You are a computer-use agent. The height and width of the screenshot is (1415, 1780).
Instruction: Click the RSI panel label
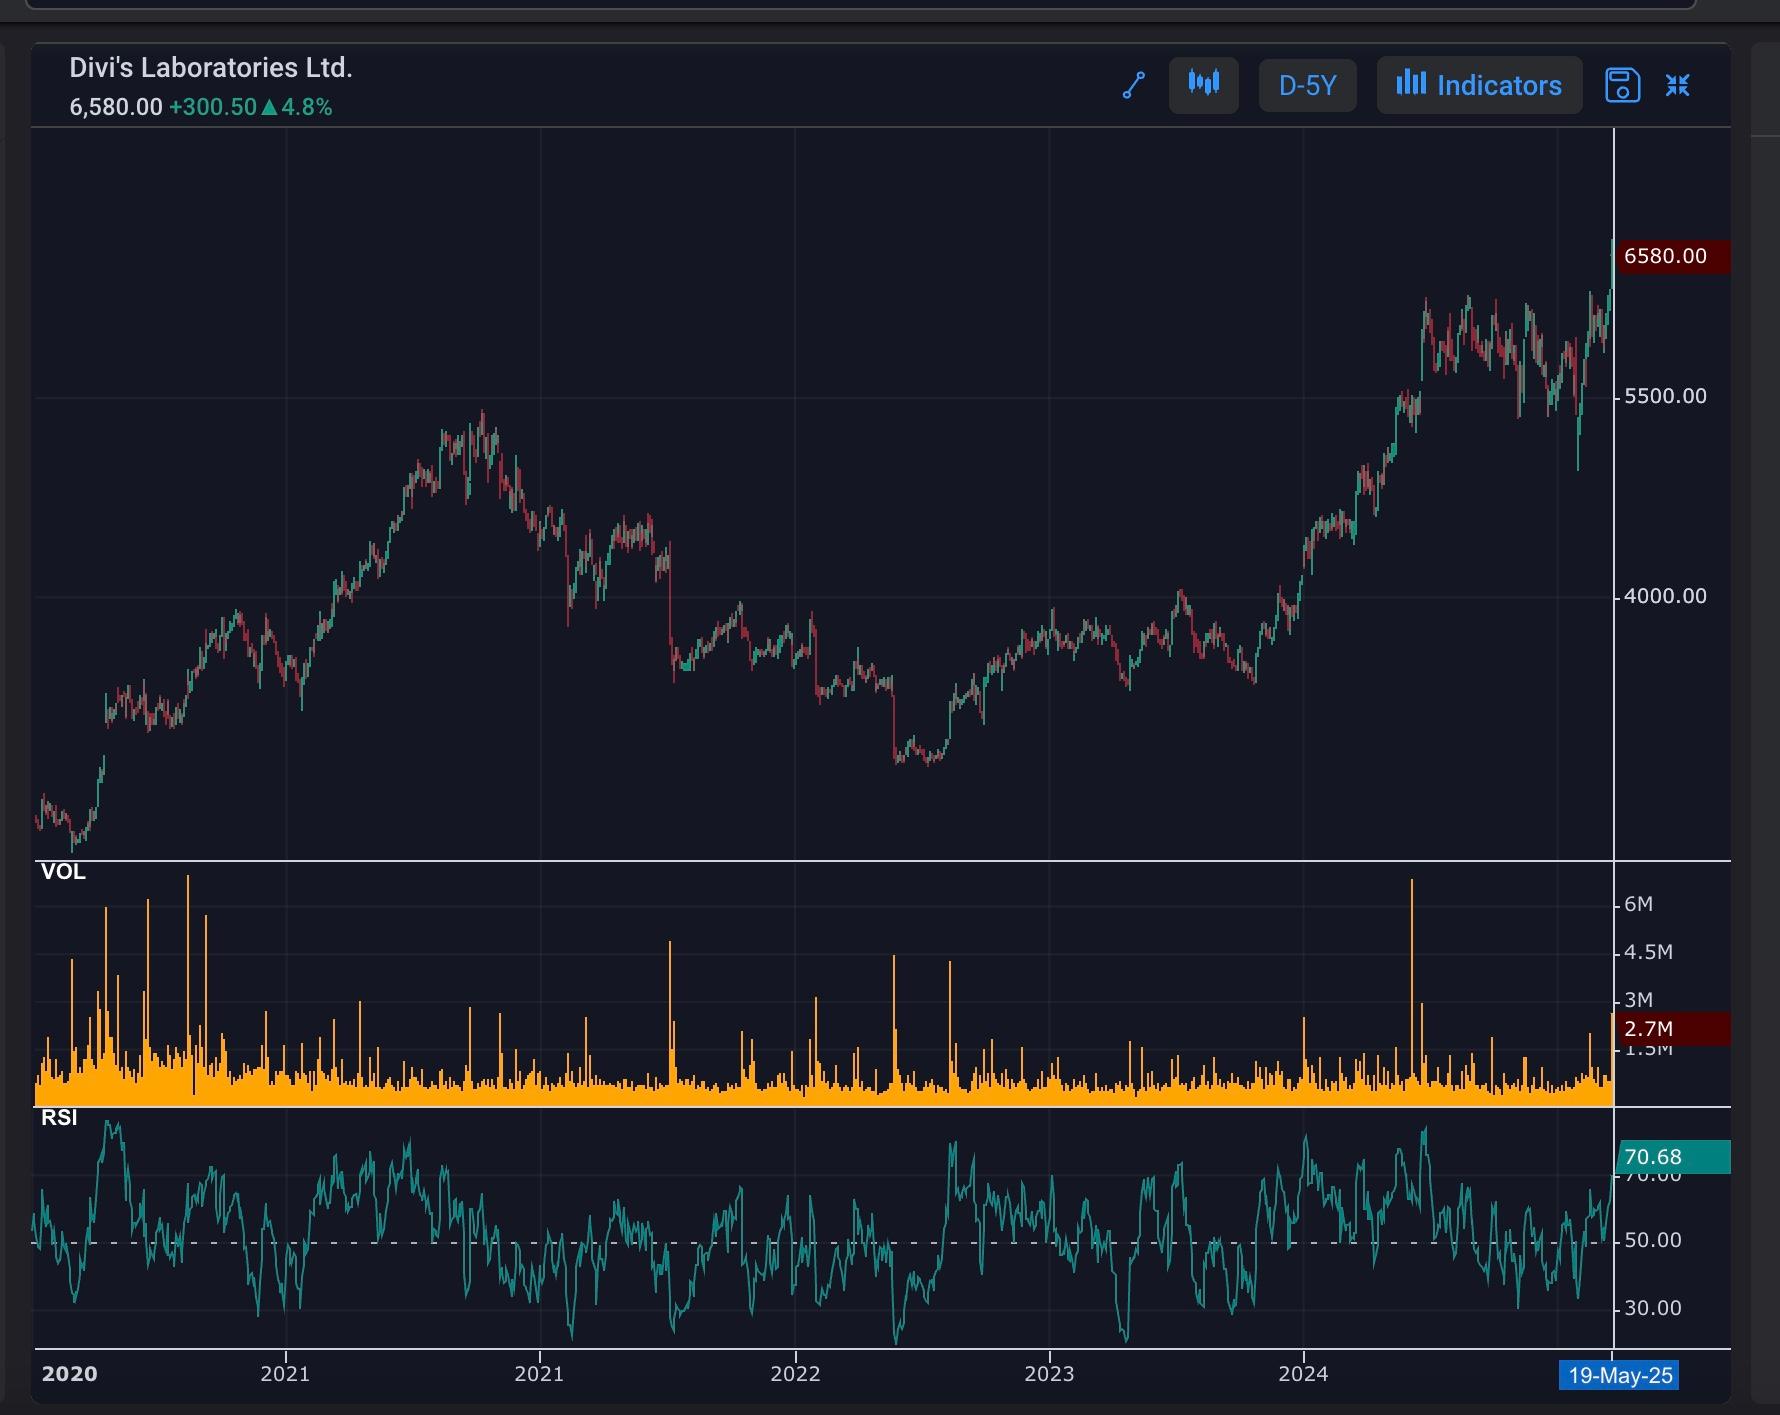59,1118
